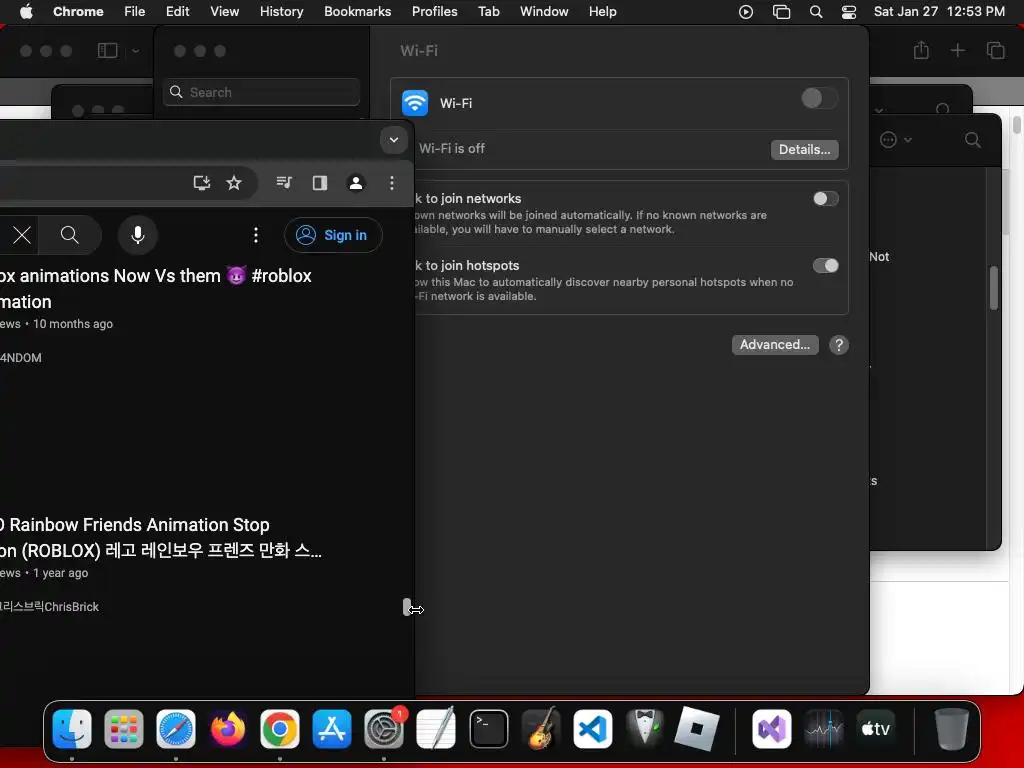This screenshot has height=768, width=1024.
Task: Open the File menu
Action: (x=135, y=11)
